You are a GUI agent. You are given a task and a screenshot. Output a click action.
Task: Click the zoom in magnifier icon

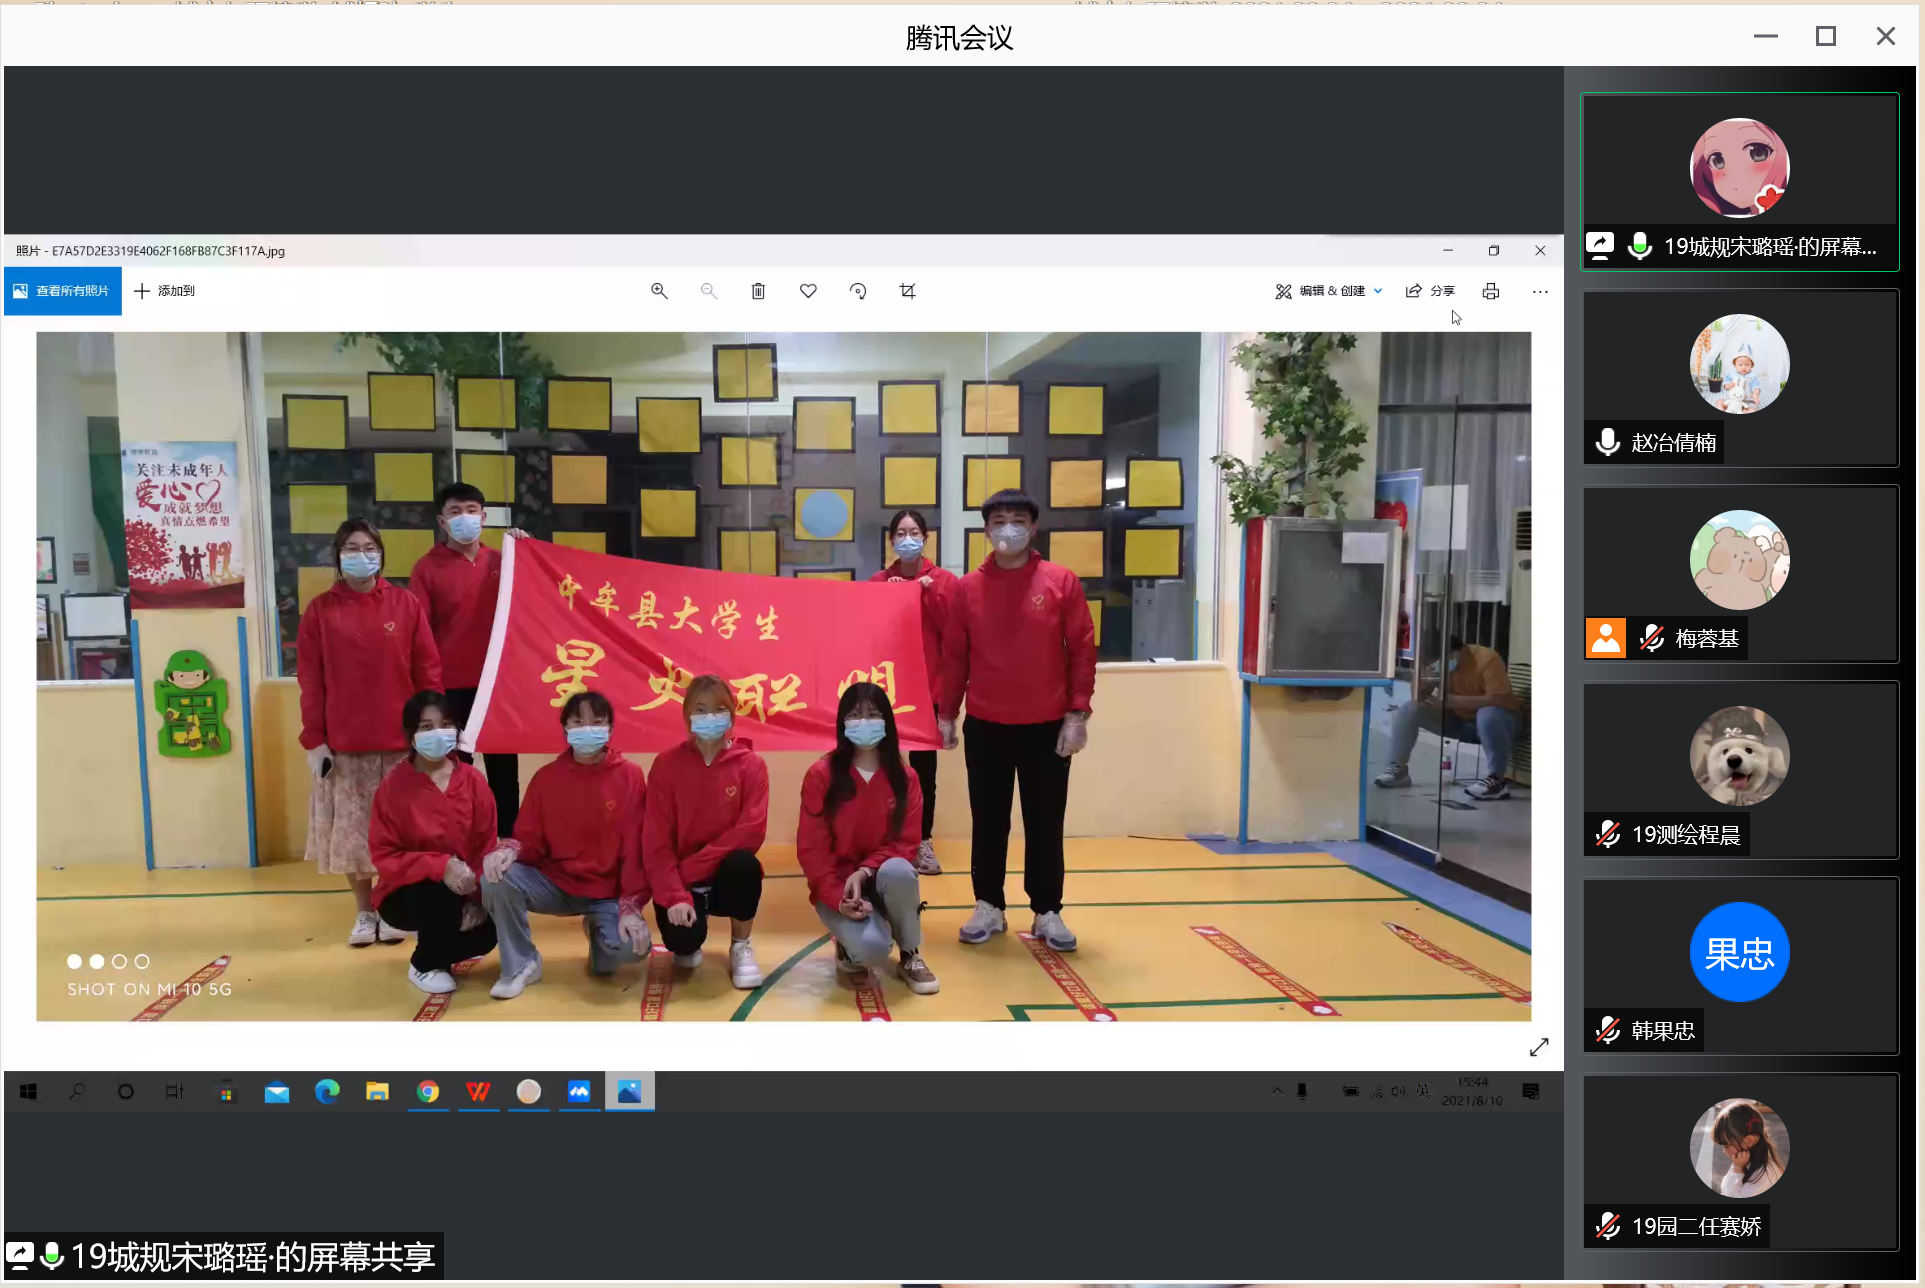coord(659,291)
